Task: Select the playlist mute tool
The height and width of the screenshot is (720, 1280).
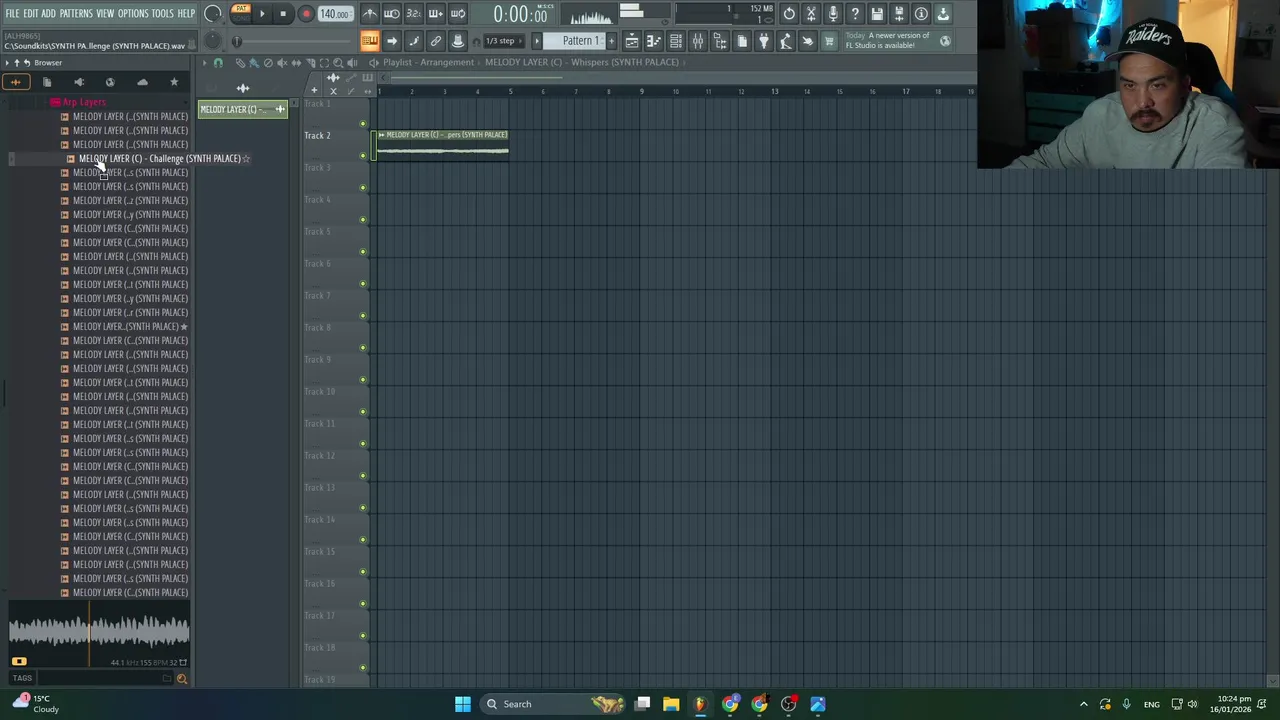Action: [282, 63]
